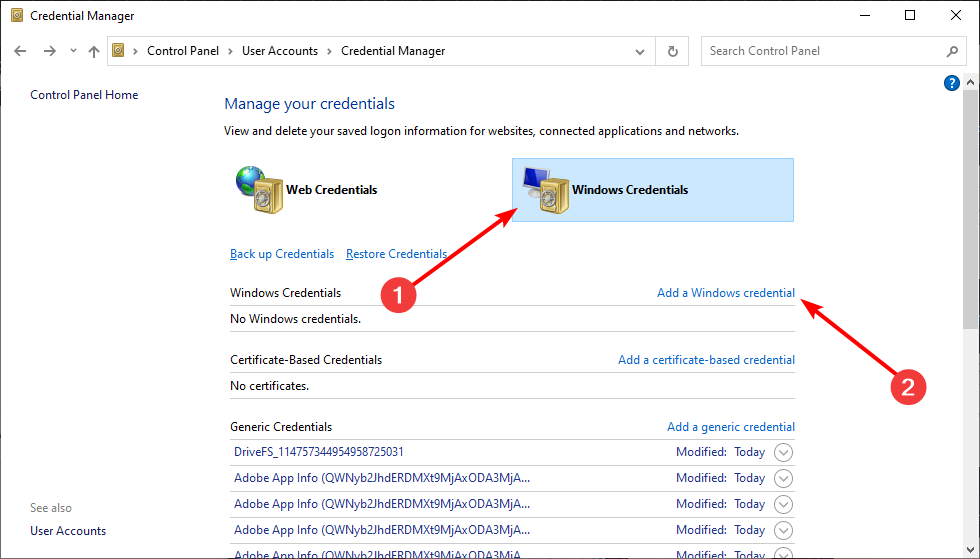Click the search magnifier icon
Screen dimensions: 980x559
coord(952,51)
